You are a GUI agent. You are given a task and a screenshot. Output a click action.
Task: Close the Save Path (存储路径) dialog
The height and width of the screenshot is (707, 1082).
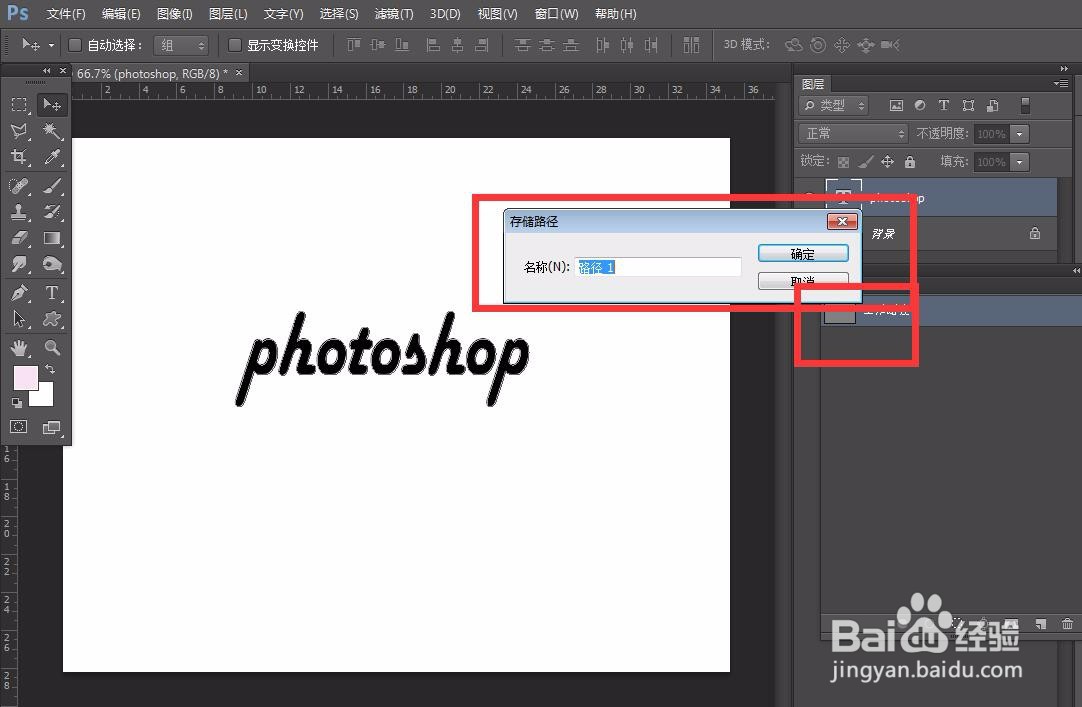(842, 221)
